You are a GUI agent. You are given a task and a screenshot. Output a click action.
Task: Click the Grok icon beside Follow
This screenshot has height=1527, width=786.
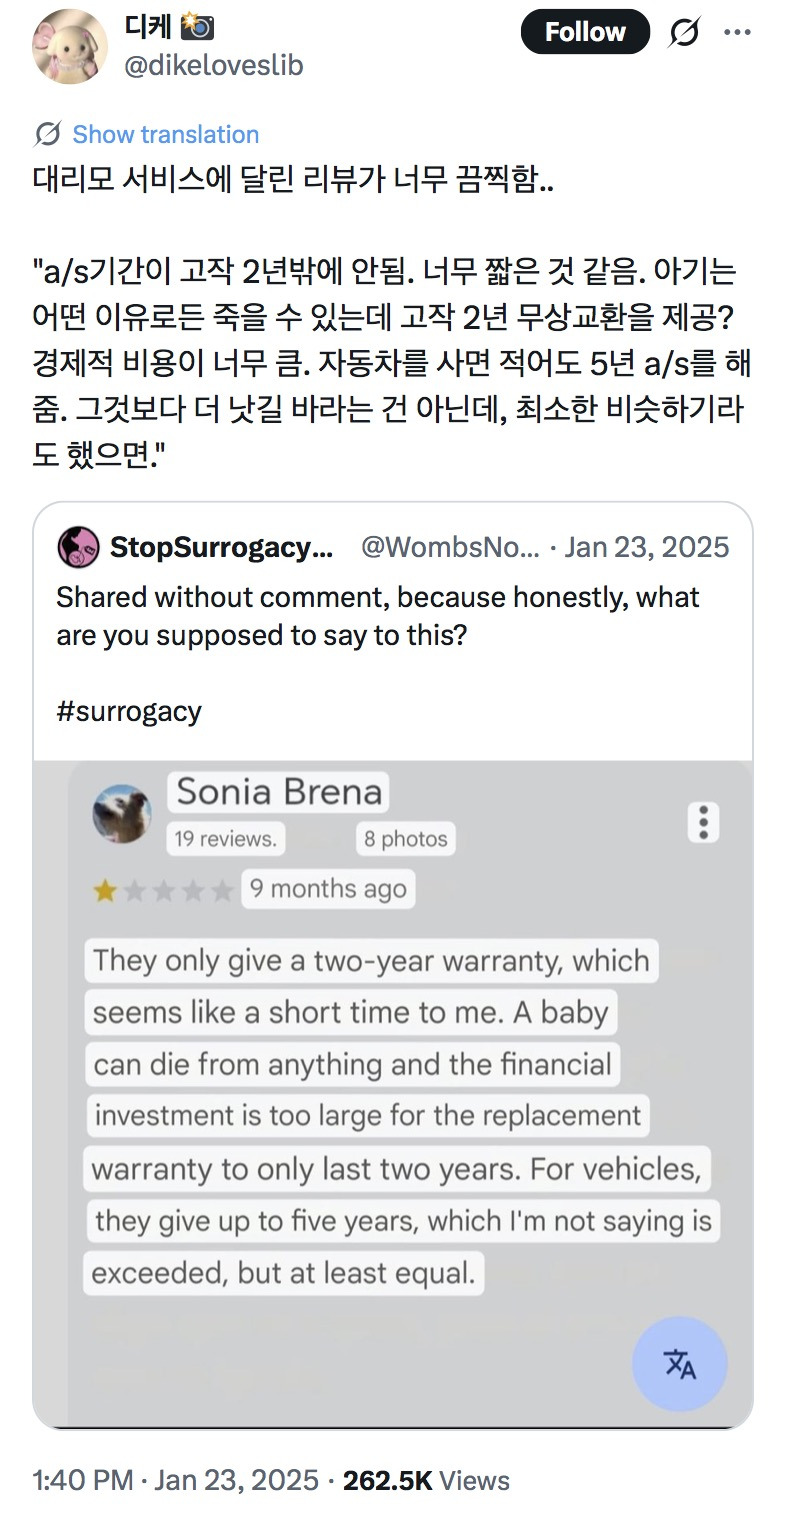click(x=683, y=33)
